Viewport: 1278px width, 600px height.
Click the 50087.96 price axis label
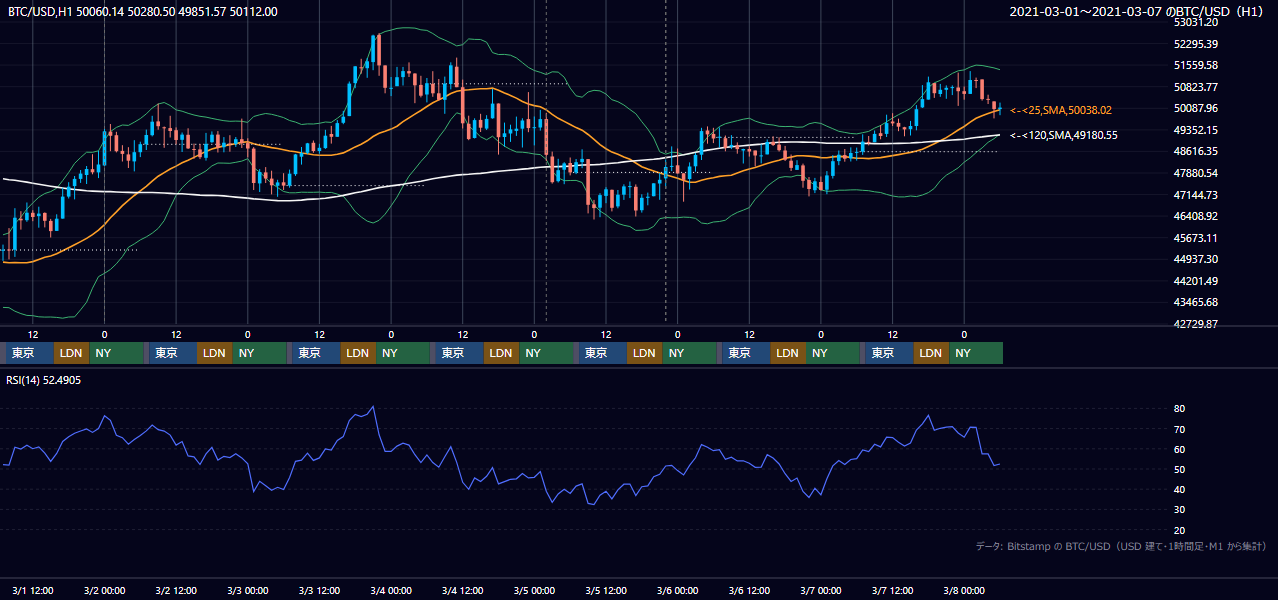tap(1196, 108)
